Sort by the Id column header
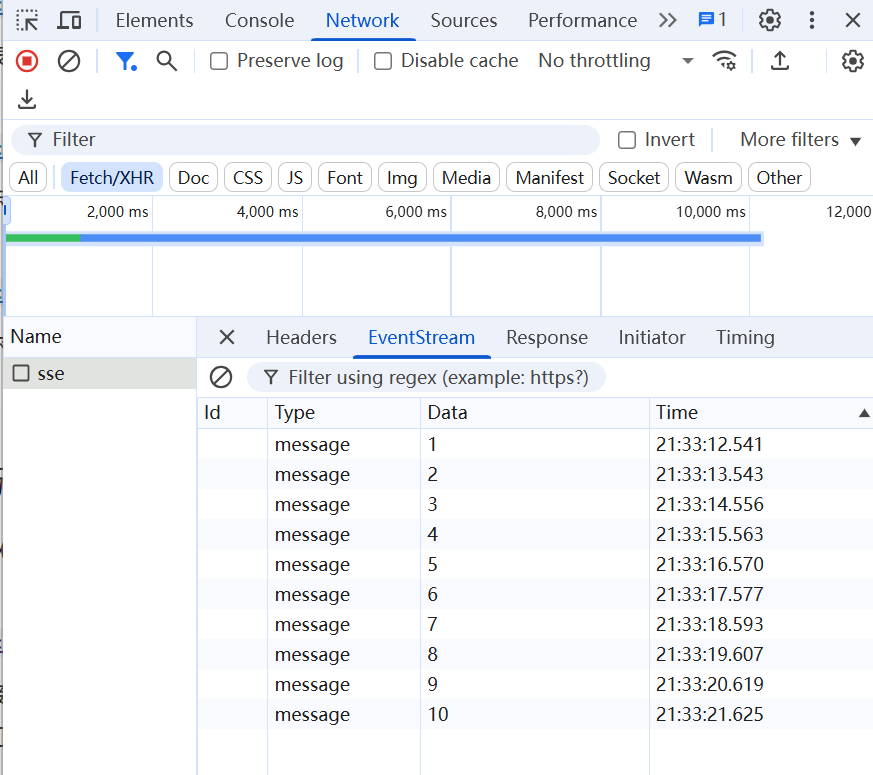The height and width of the screenshot is (775, 873). [x=232, y=413]
